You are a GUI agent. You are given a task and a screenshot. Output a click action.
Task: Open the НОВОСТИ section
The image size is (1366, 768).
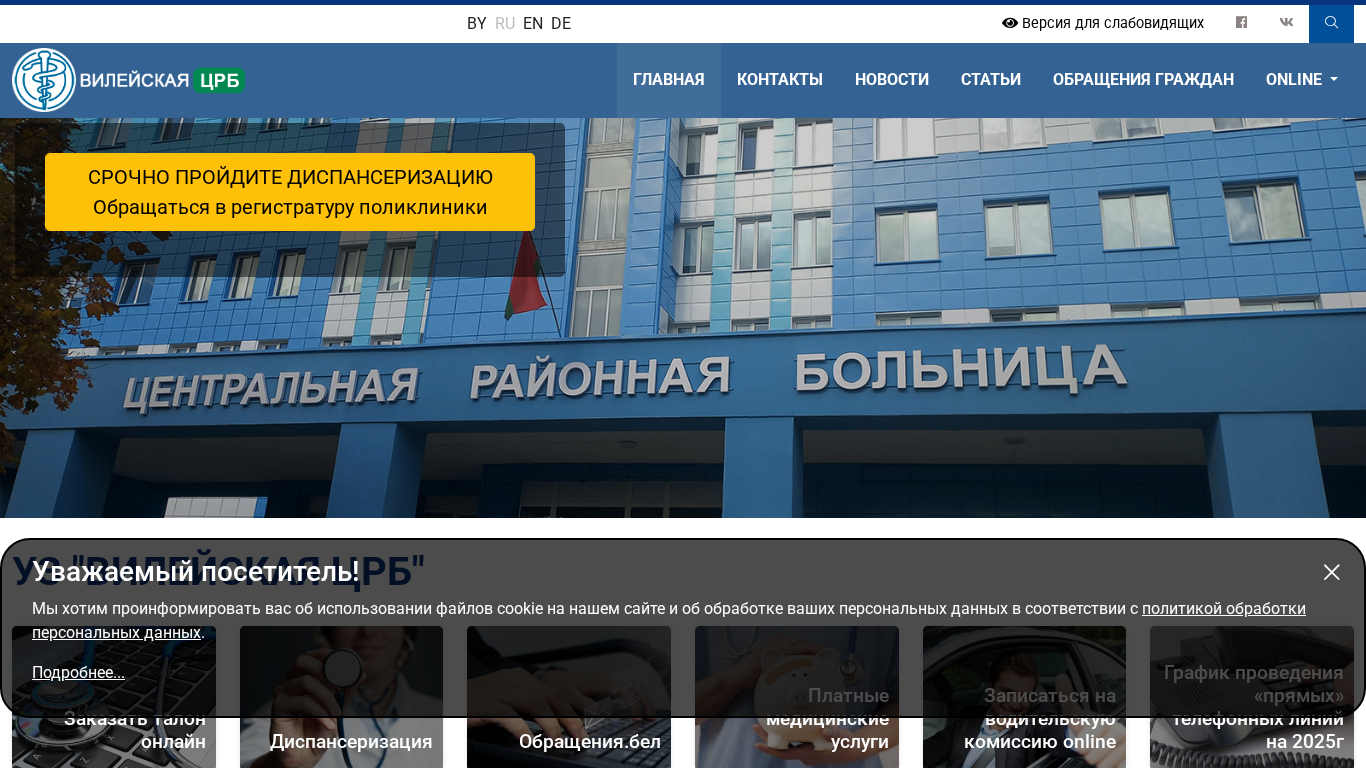(x=892, y=80)
